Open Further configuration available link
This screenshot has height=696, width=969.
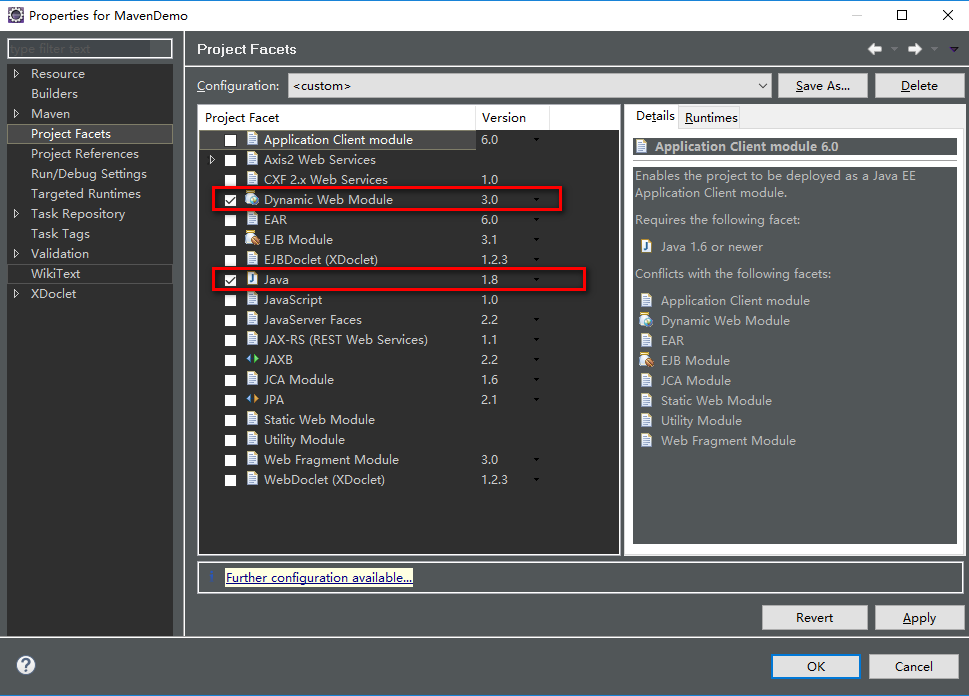tap(319, 577)
